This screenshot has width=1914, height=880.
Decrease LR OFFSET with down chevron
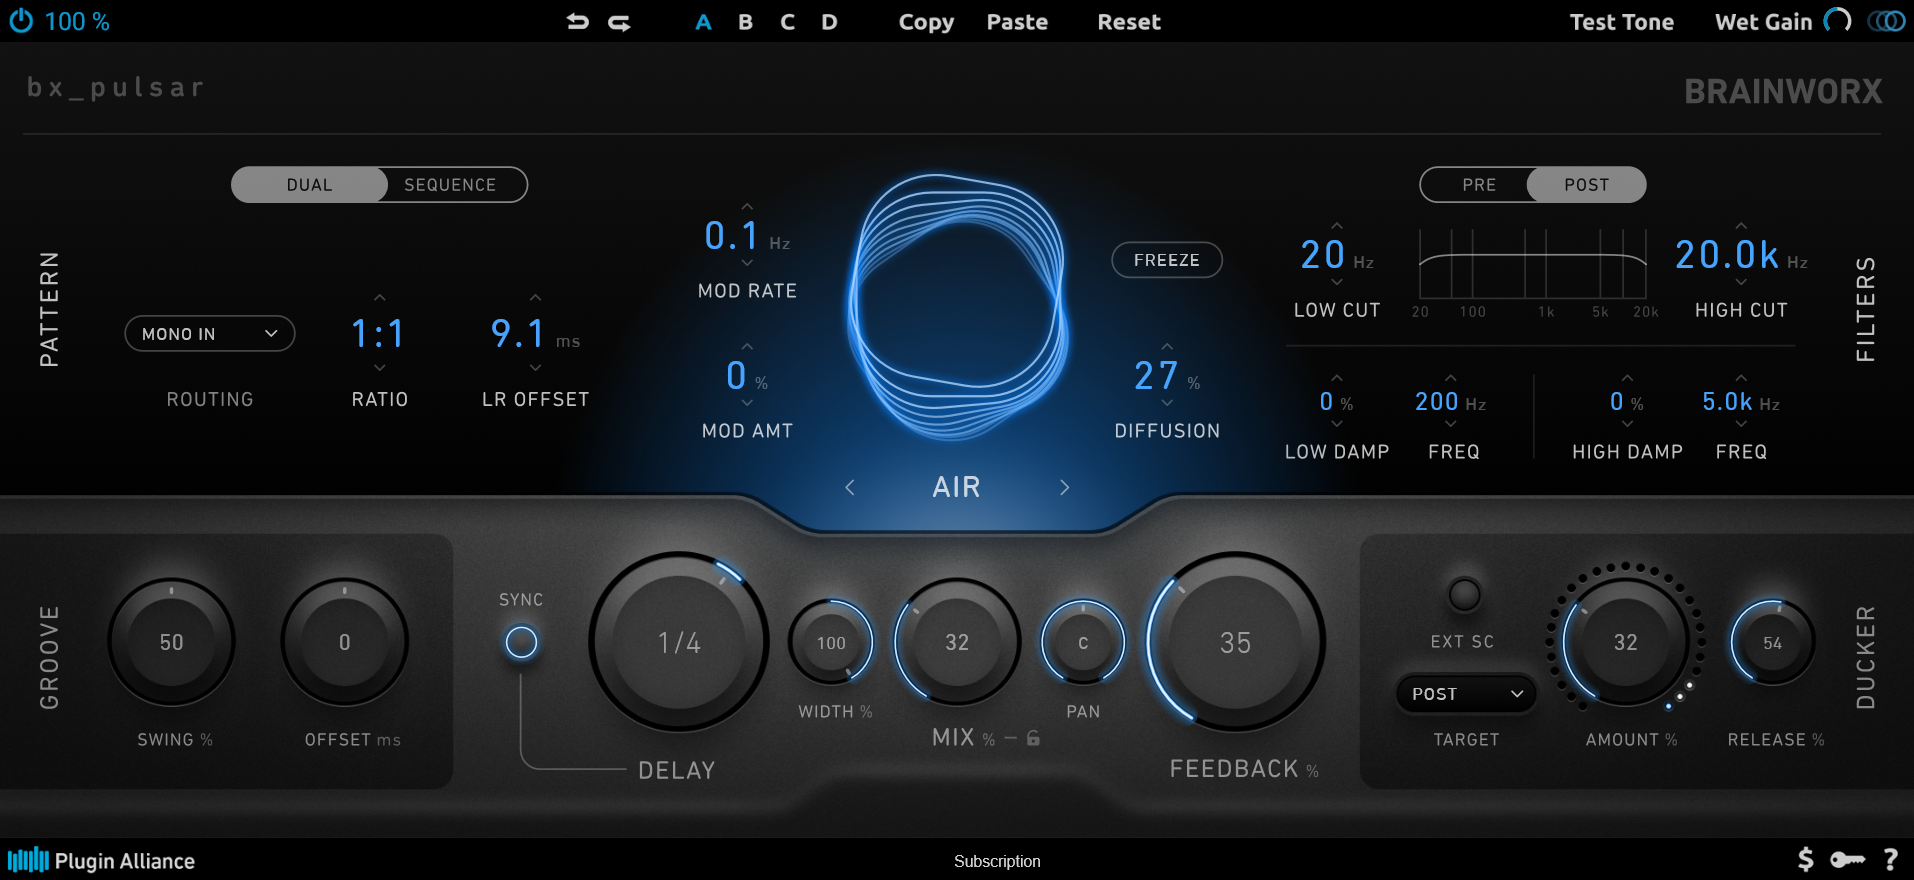[536, 368]
